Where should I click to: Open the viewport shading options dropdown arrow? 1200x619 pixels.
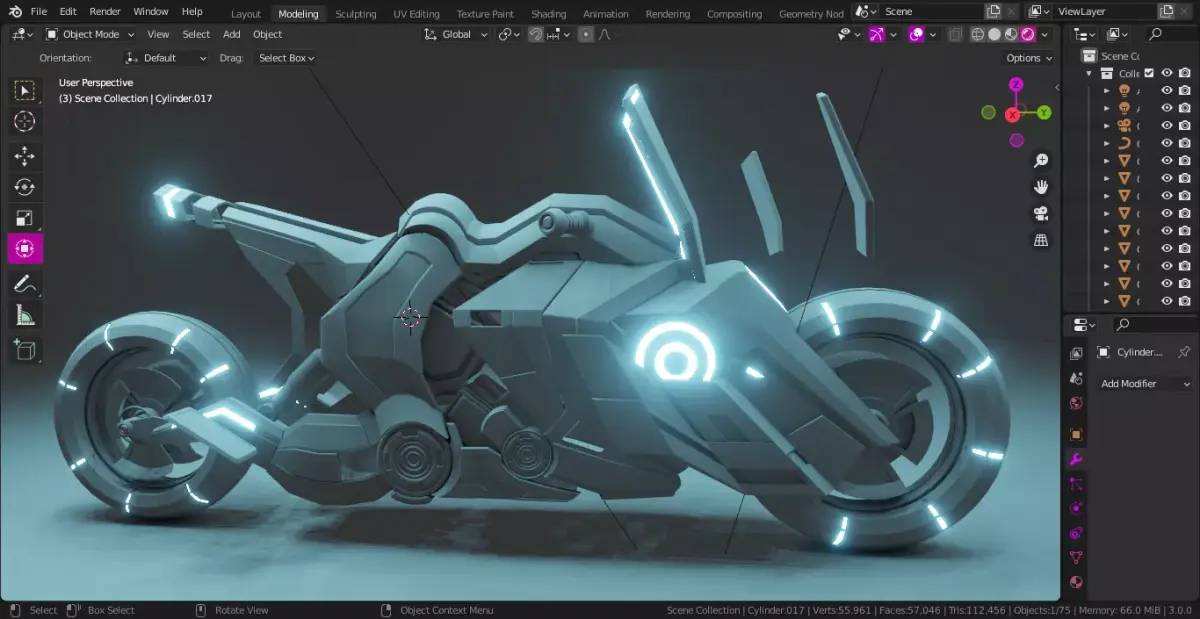tap(1046, 34)
